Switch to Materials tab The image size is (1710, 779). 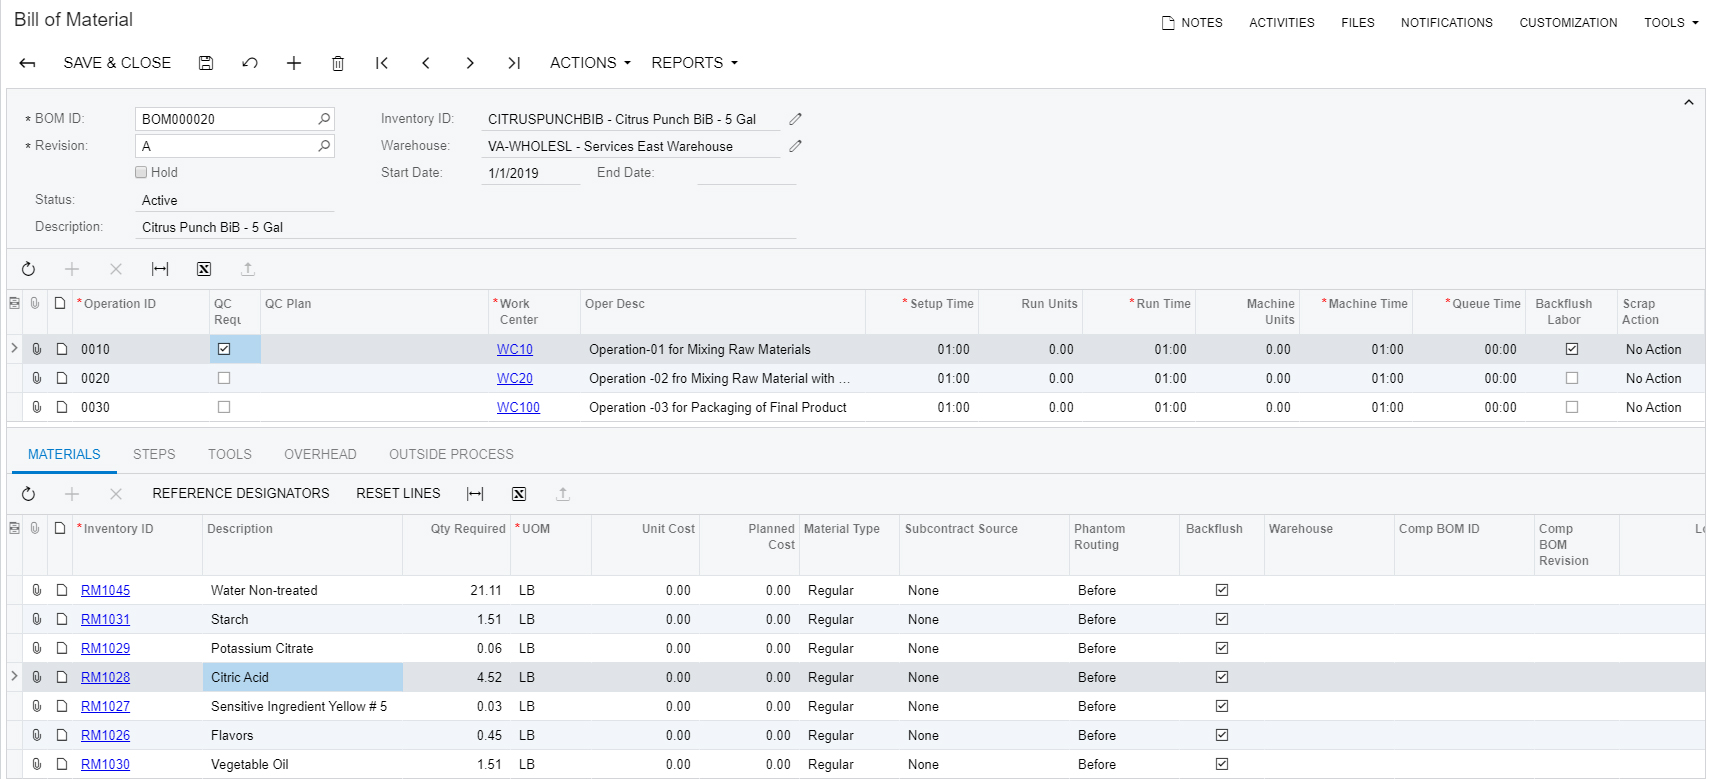64,454
